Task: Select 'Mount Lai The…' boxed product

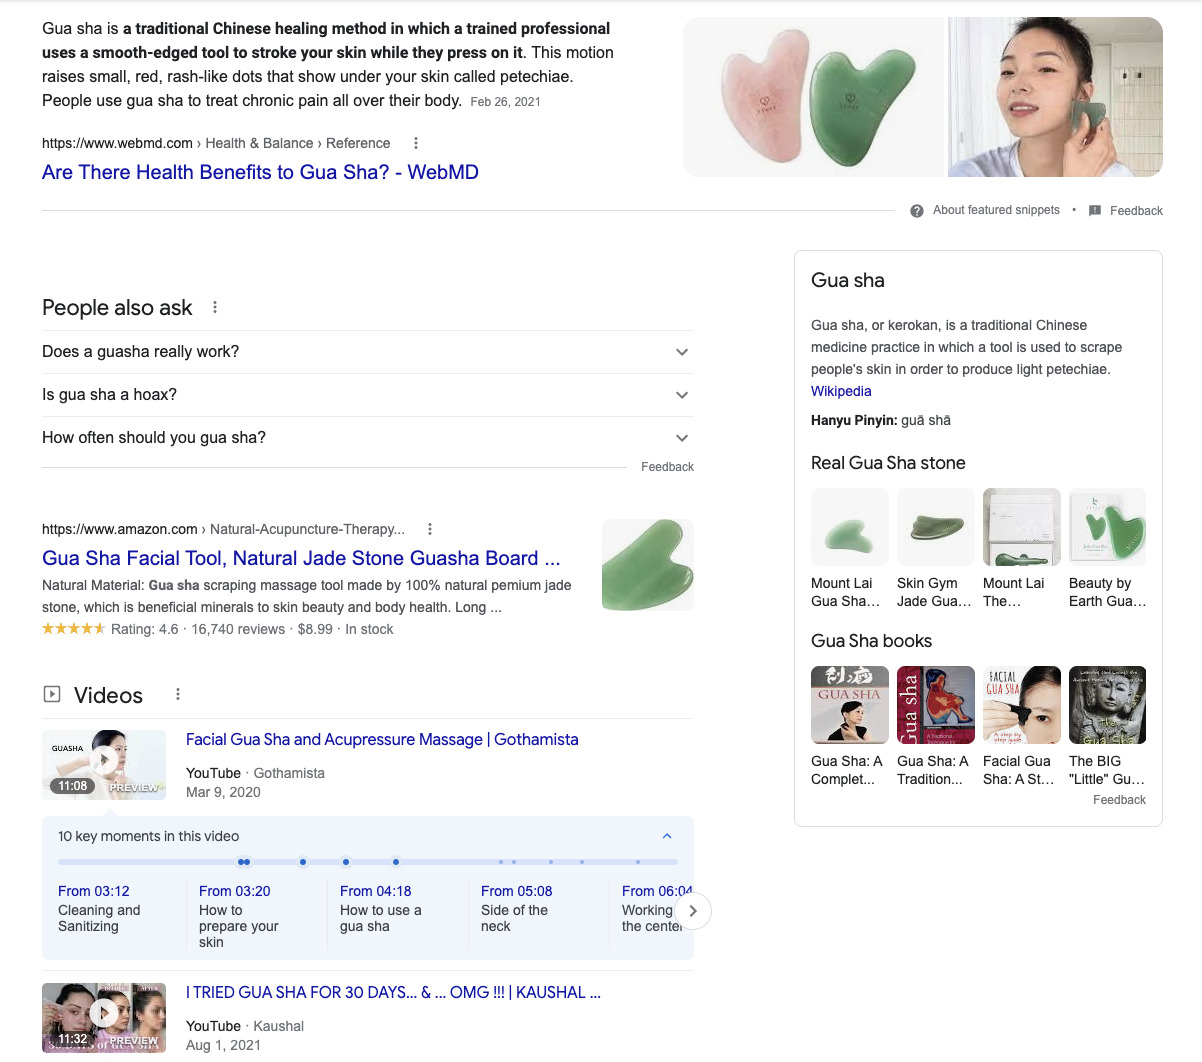Action: (x=1021, y=548)
